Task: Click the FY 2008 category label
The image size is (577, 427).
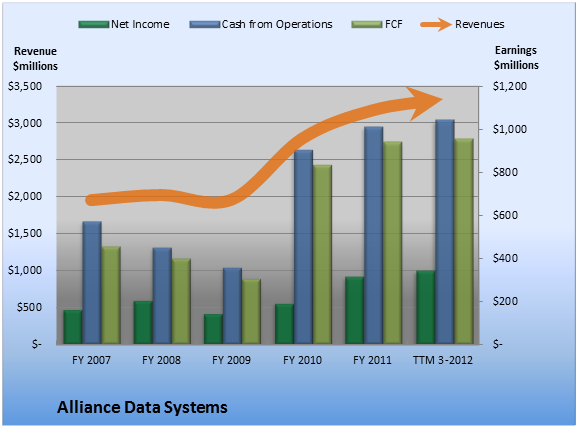Action: point(162,360)
